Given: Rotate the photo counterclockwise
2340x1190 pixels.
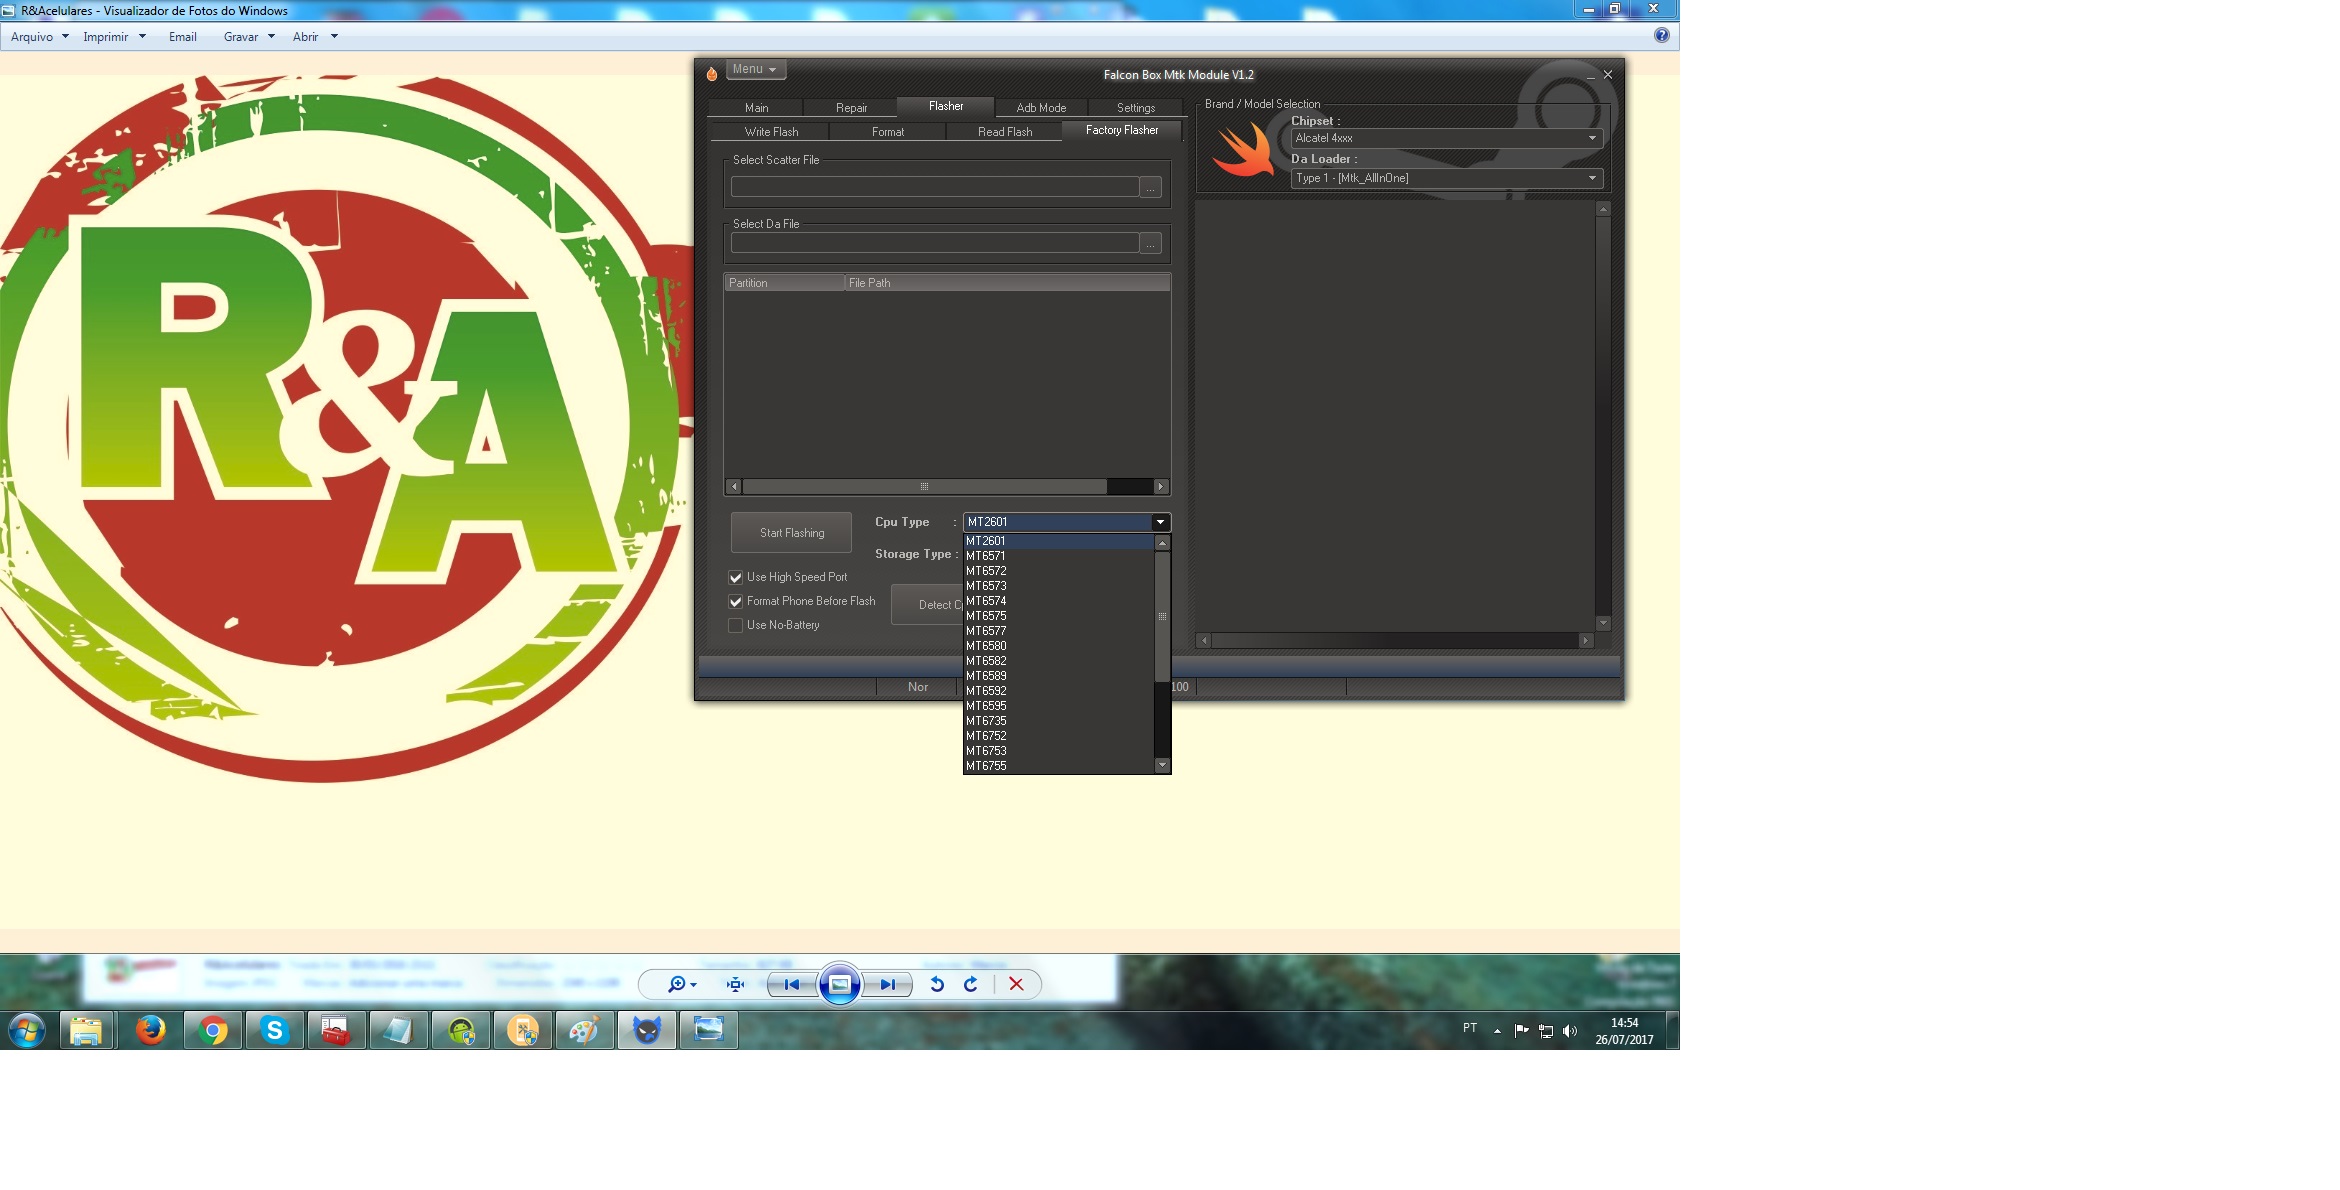Looking at the screenshot, I should tap(937, 984).
